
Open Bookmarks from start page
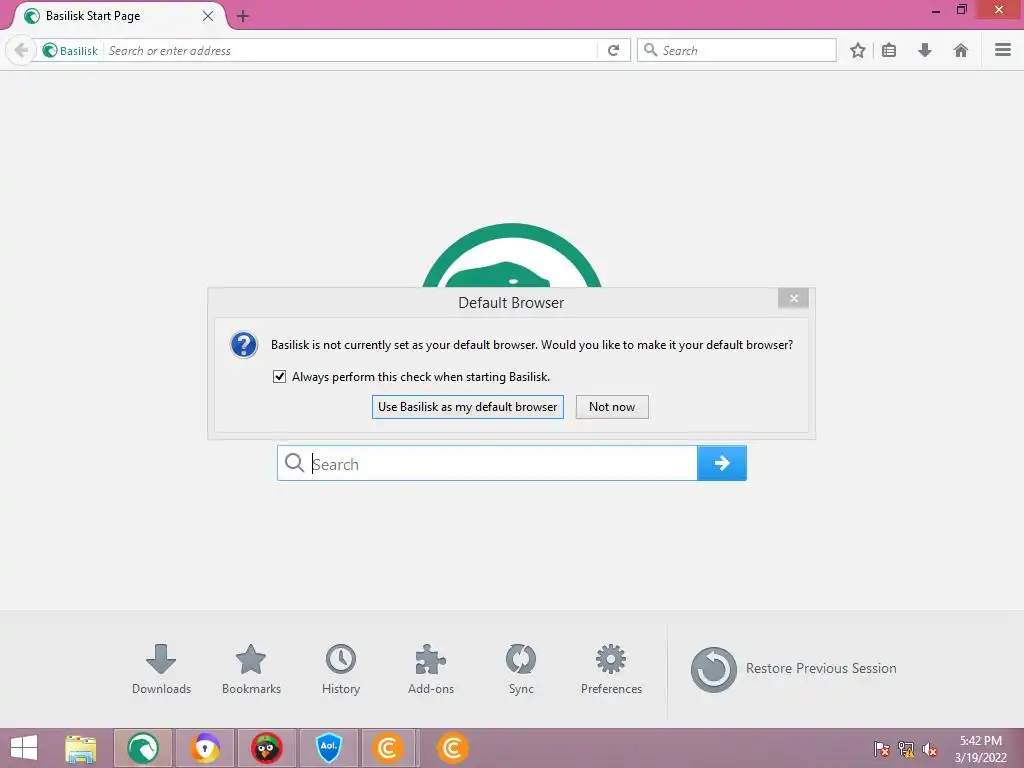coord(251,669)
